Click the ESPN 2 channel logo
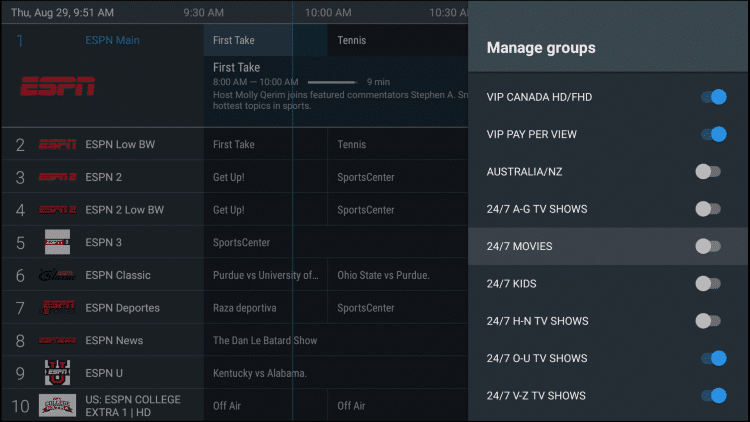750x422 pixels. (57, 177)
